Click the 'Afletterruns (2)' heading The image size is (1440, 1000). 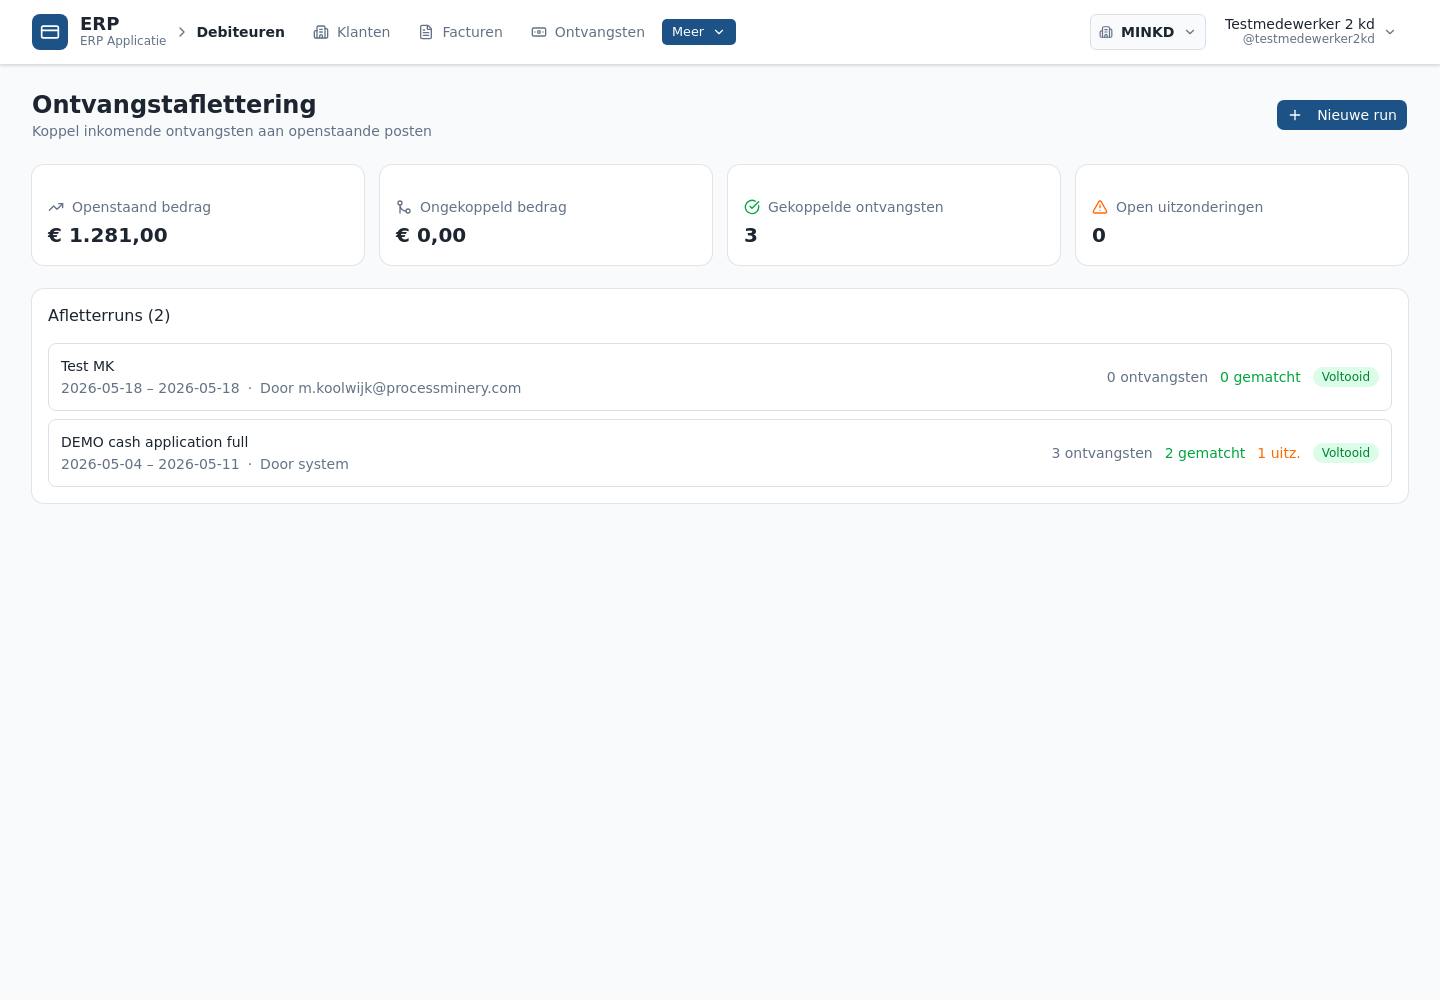click(109, 315)
